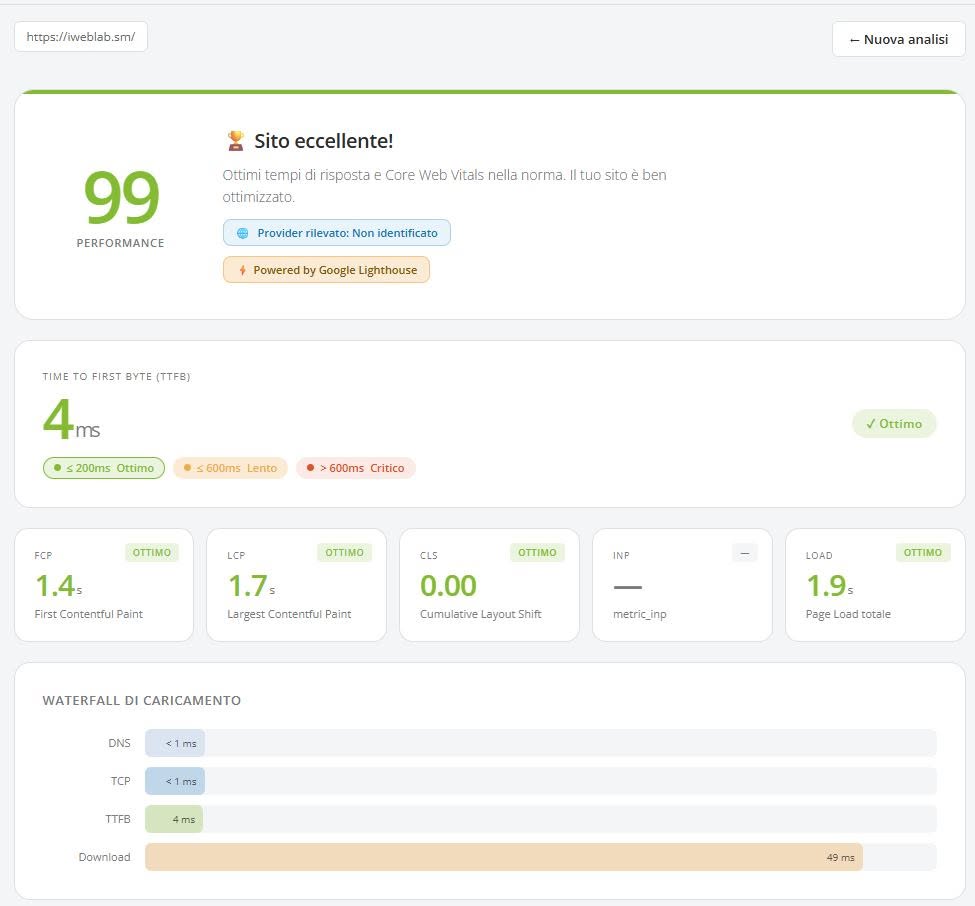The image size is (975, 906).
Task: Click the 99 performance score
Action: point(122,197)
